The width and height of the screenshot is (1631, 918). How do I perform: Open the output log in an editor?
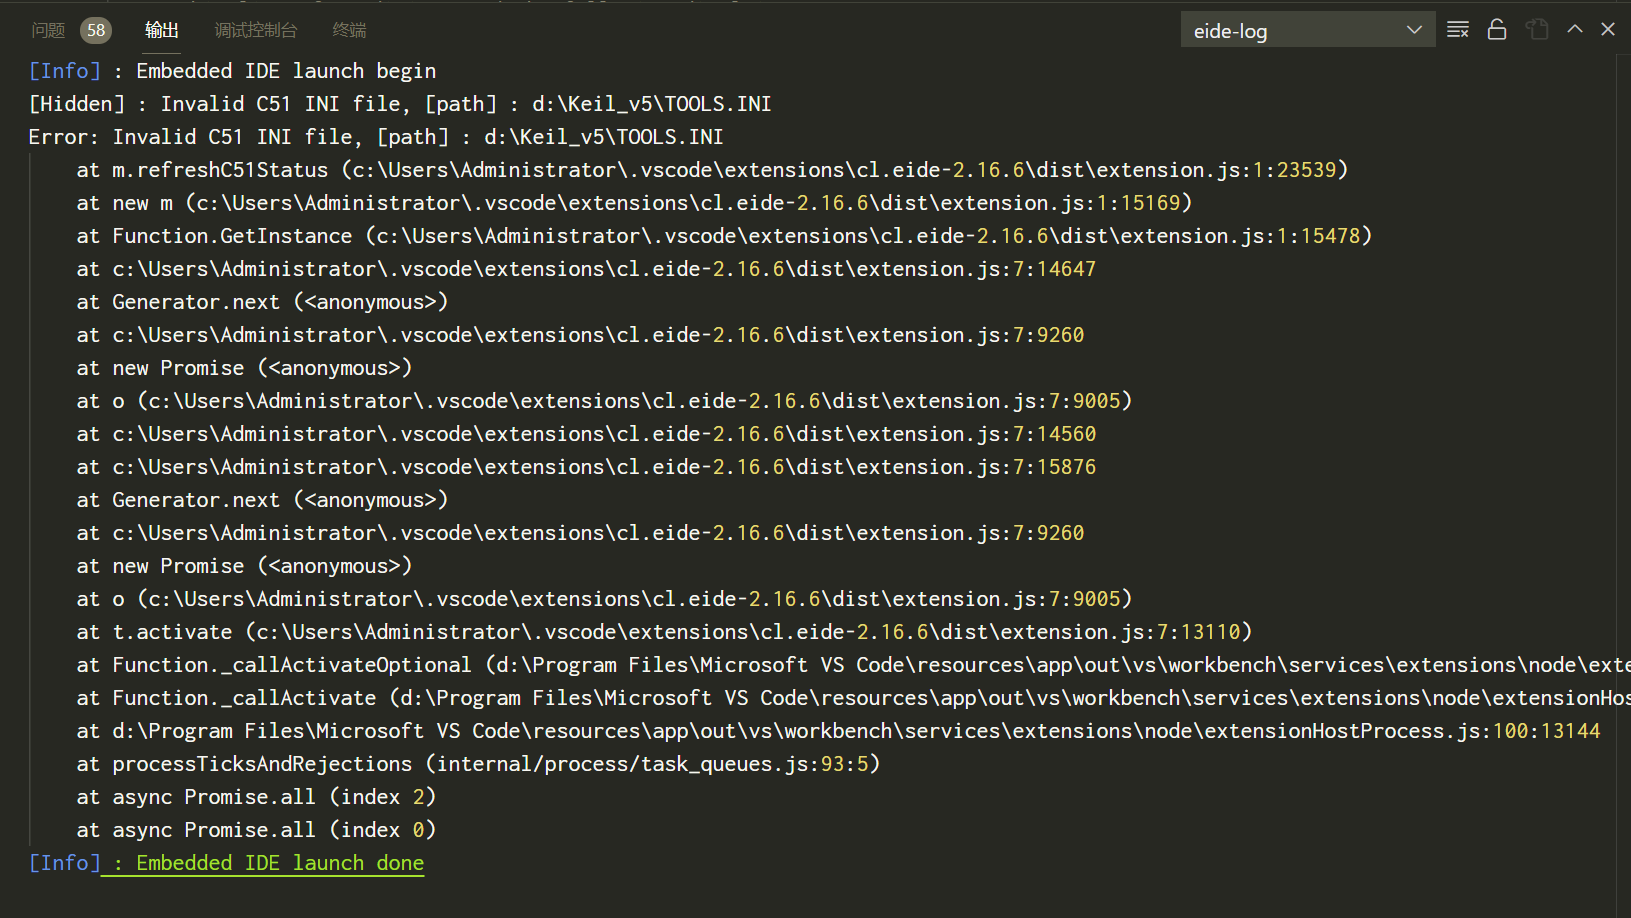1537,29
